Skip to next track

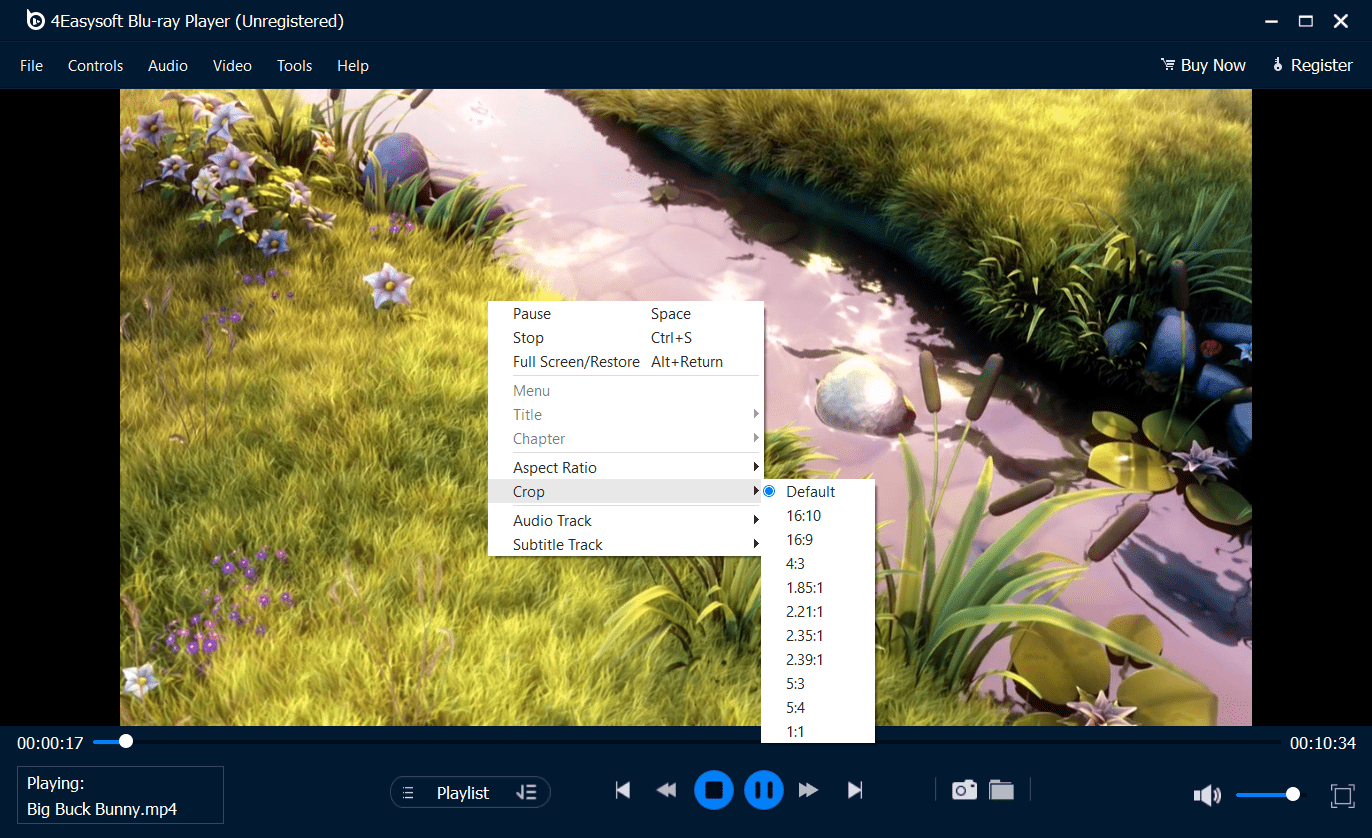pos(855,791)
